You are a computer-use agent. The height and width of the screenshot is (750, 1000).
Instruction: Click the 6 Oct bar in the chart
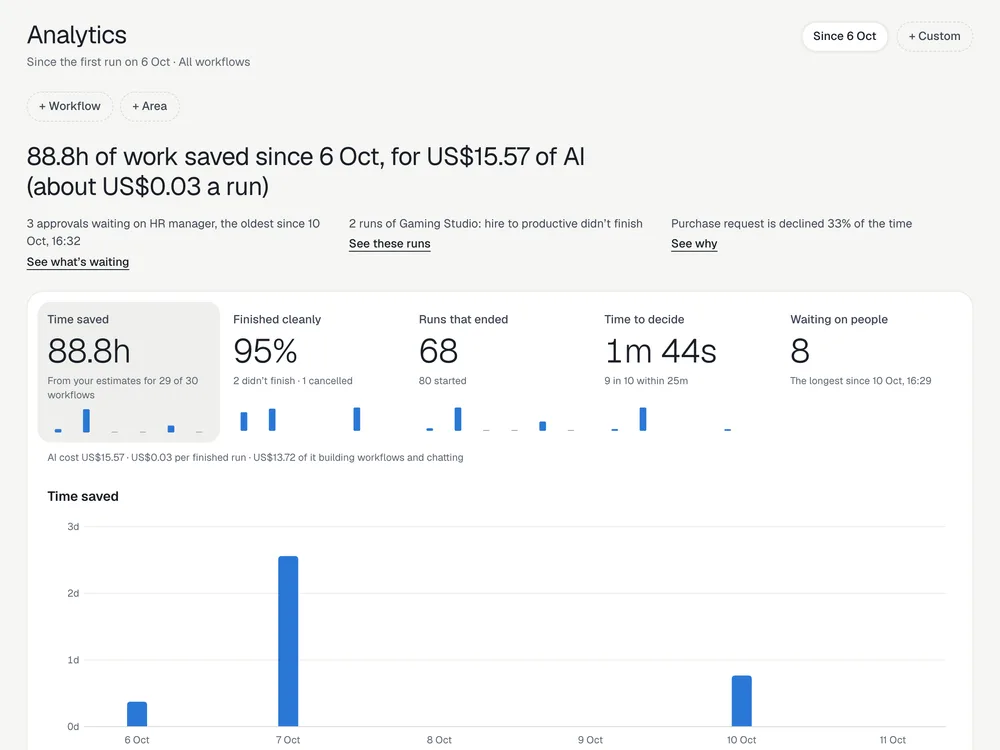137,714
